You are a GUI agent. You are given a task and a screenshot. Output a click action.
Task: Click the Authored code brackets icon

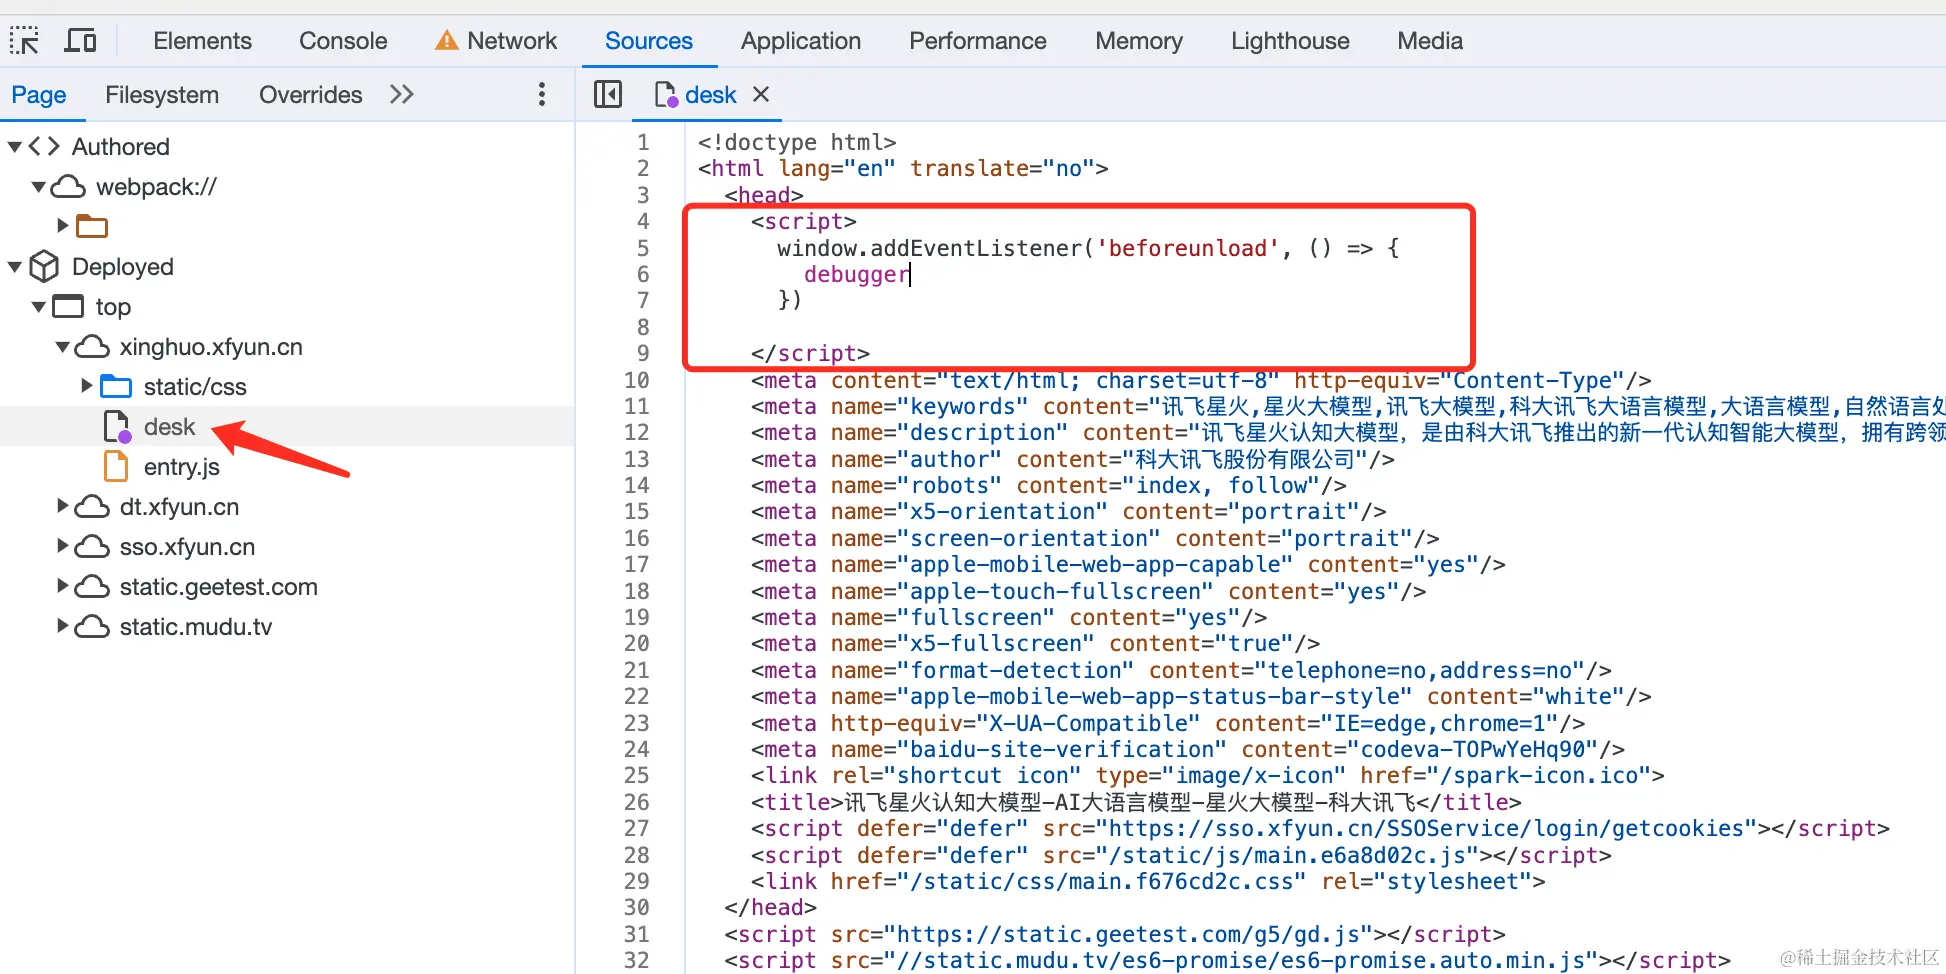coord(44,147)
